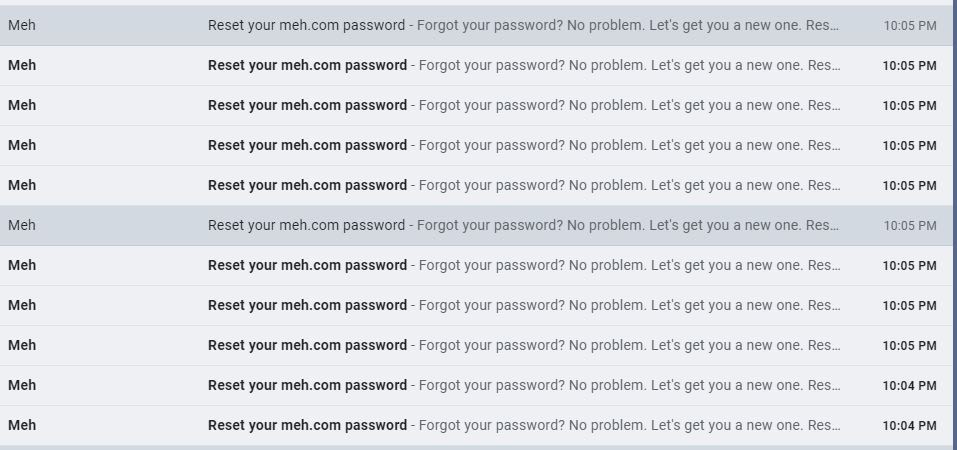957x450 pixels.
Task: Click the 10:04 PM timestamp on the last email
Action: pos(909,425)
